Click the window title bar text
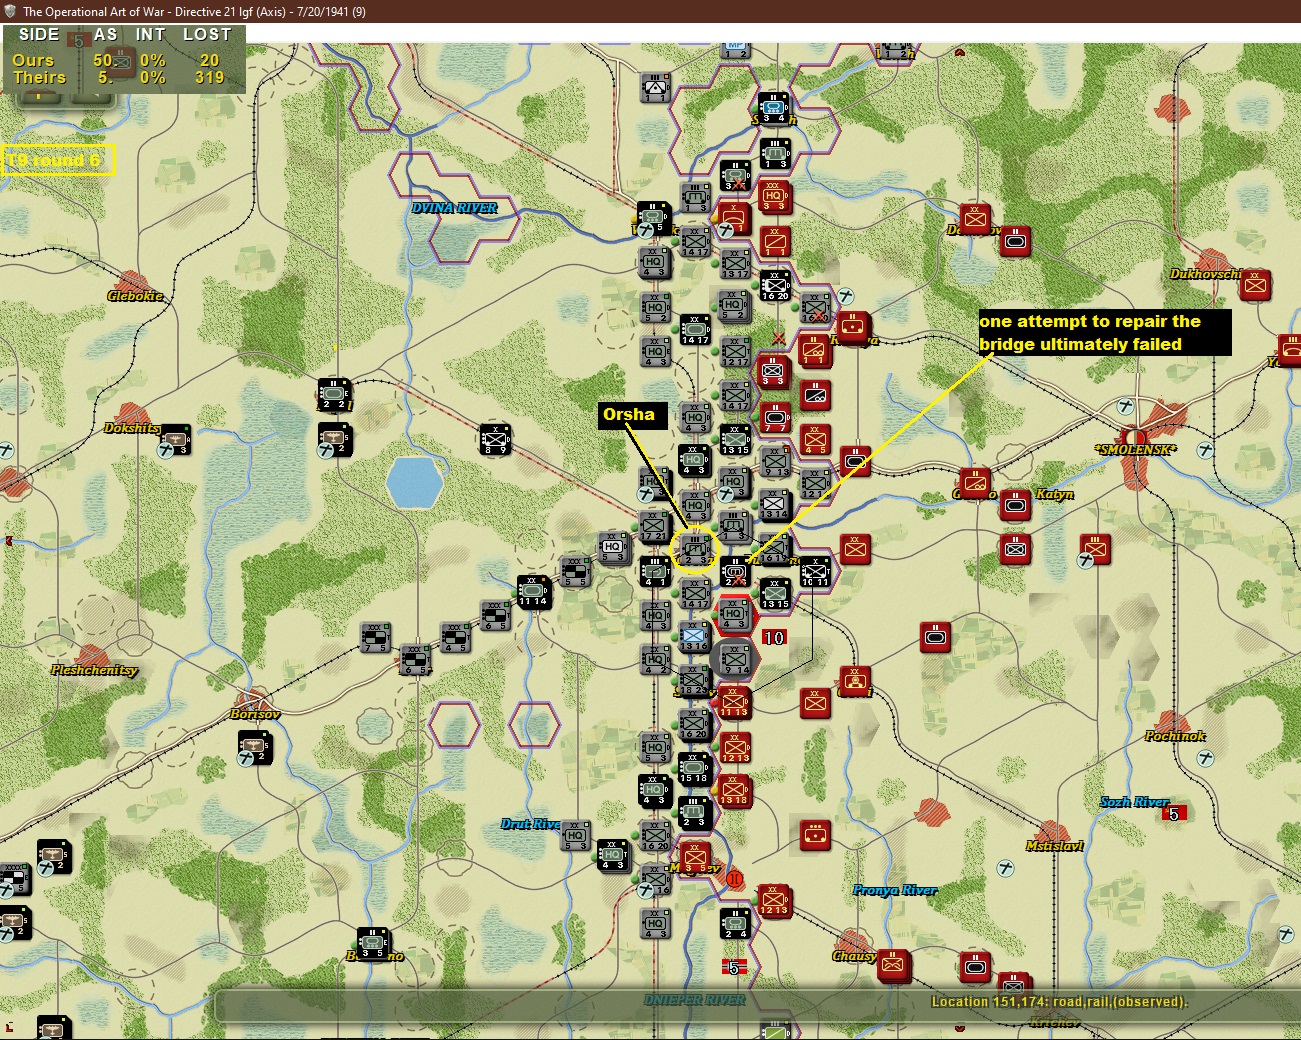The image size is (1301, 1040). (194, 12)
